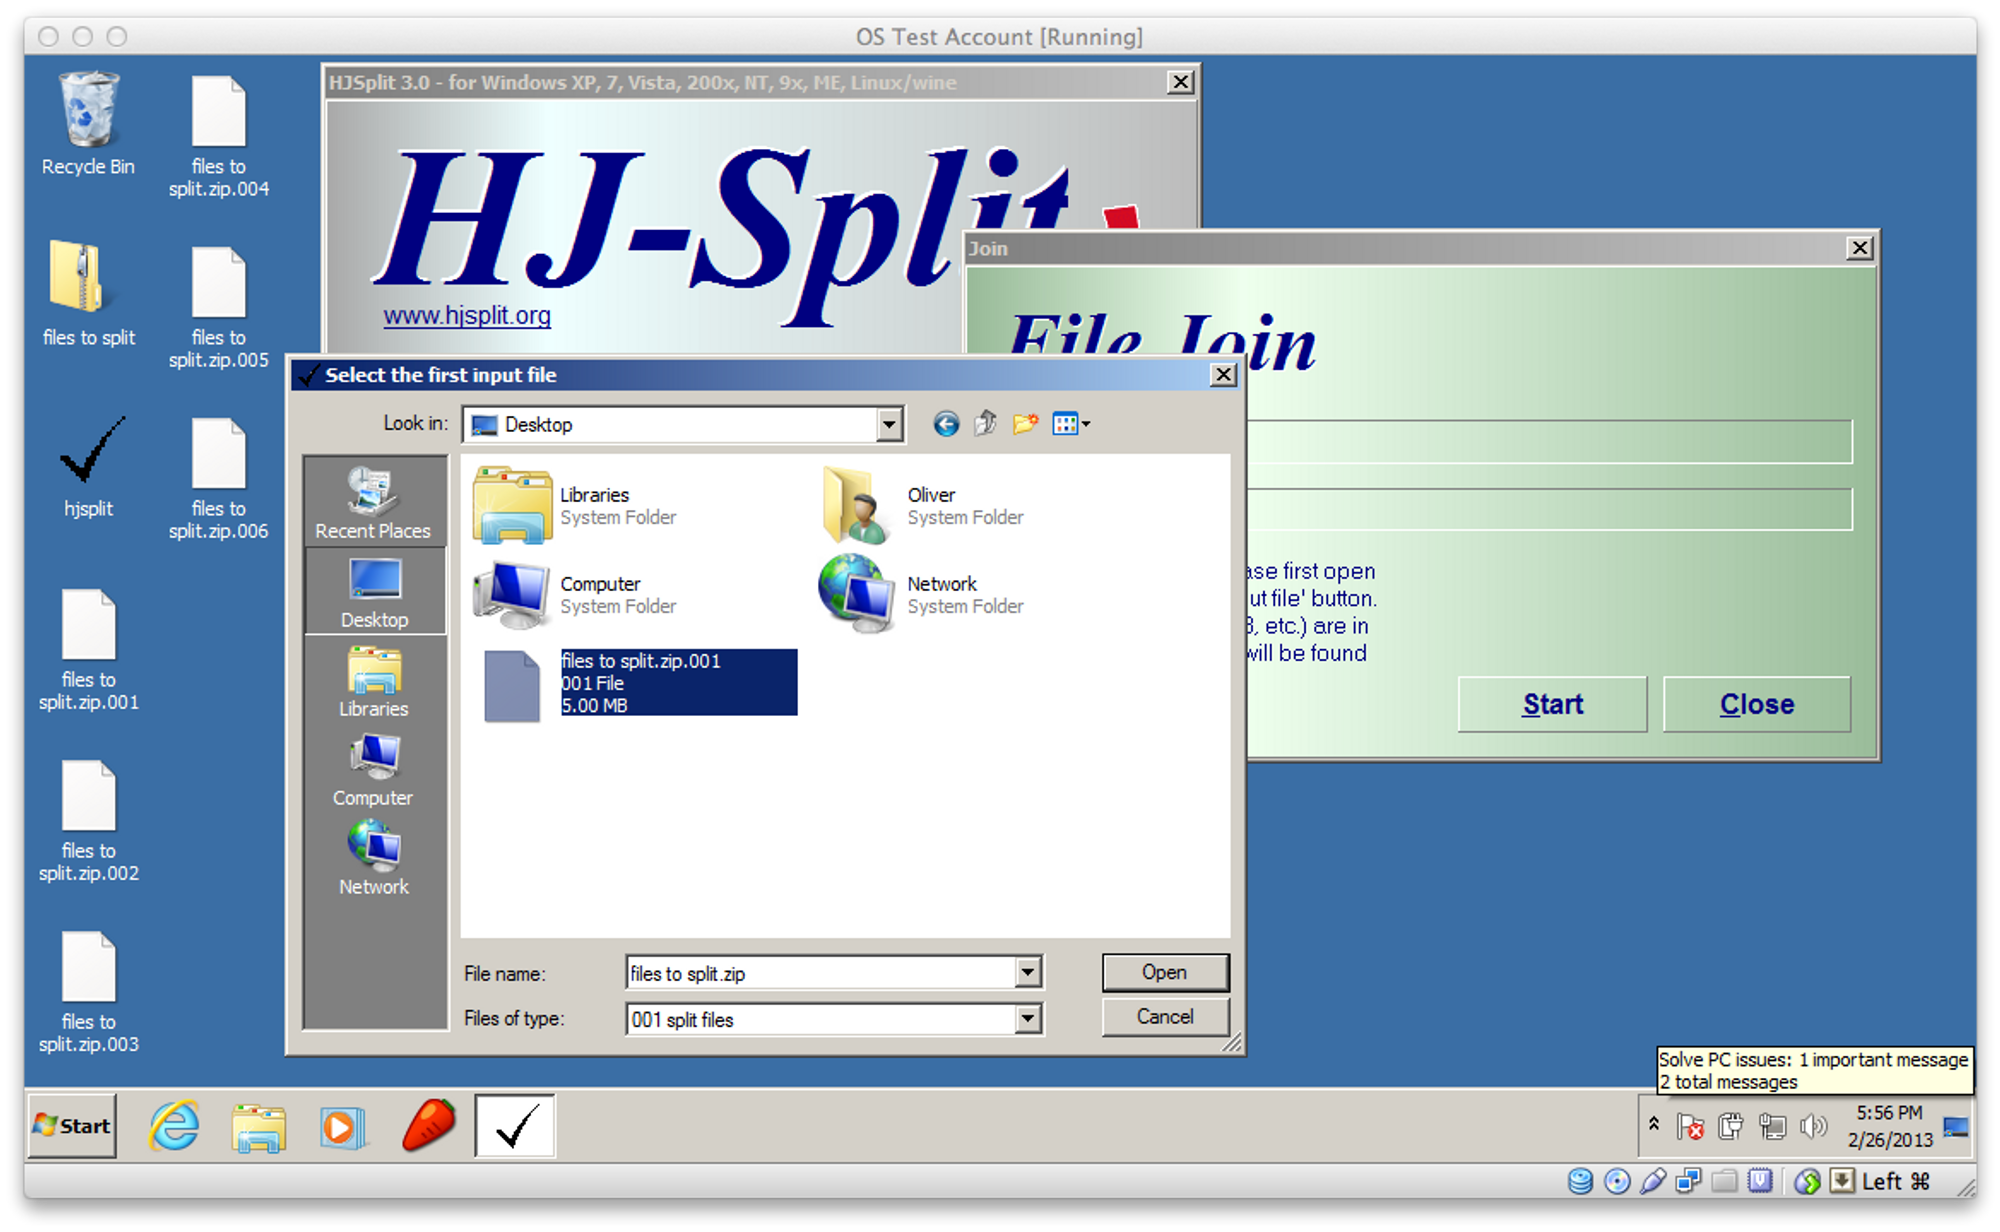
Task: Click the Cancel button in file dialog
Action: tap(1165, 1016)
